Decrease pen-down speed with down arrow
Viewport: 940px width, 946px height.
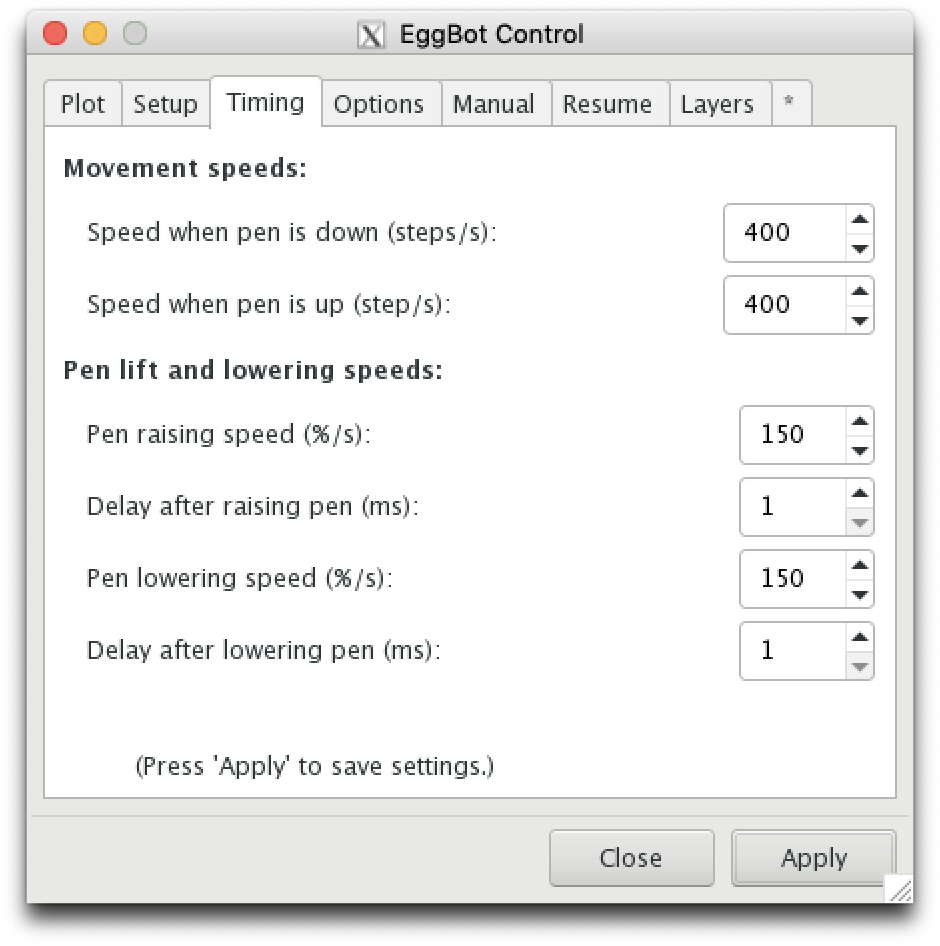860,248
